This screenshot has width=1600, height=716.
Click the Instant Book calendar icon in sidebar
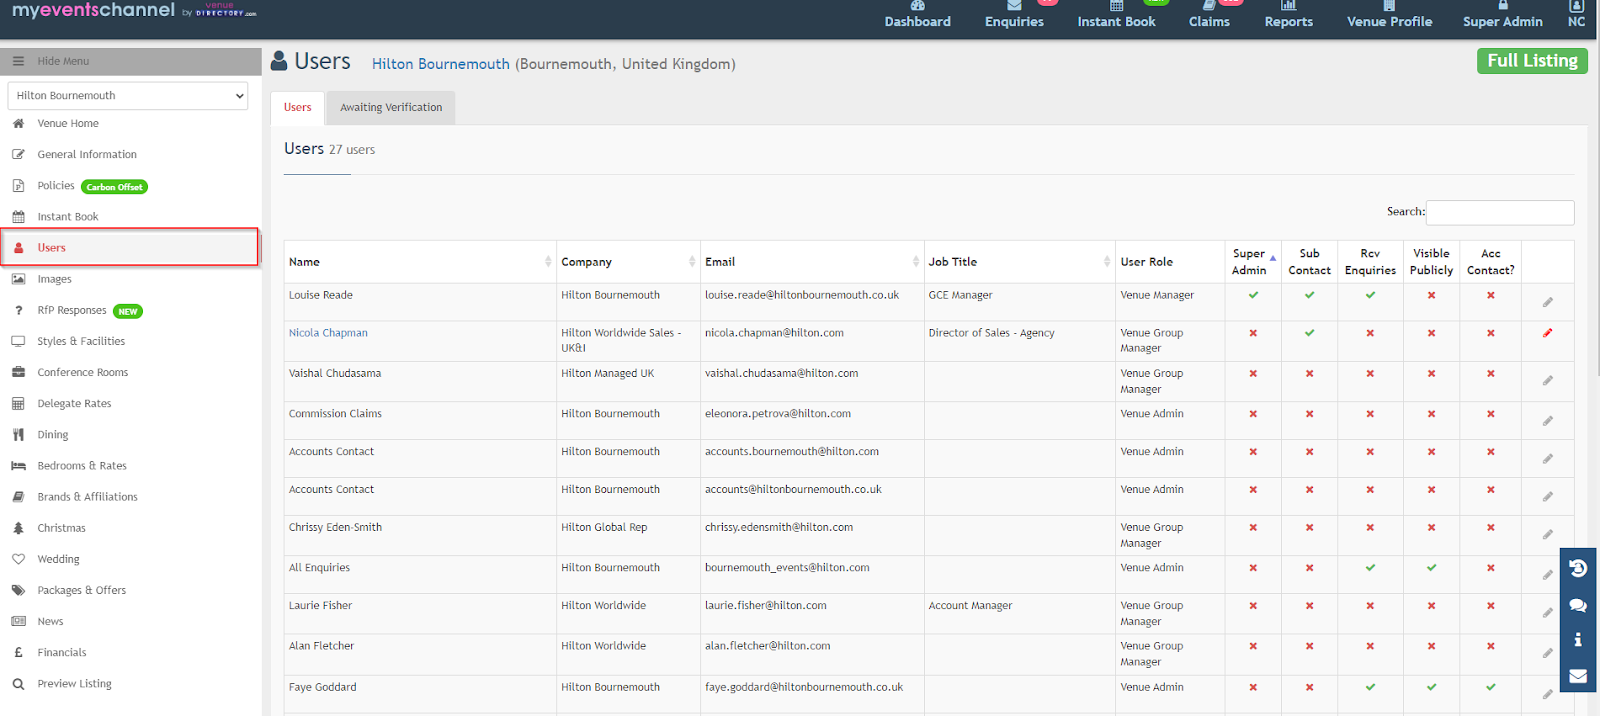pyautogui.click(x=18, y=216)
